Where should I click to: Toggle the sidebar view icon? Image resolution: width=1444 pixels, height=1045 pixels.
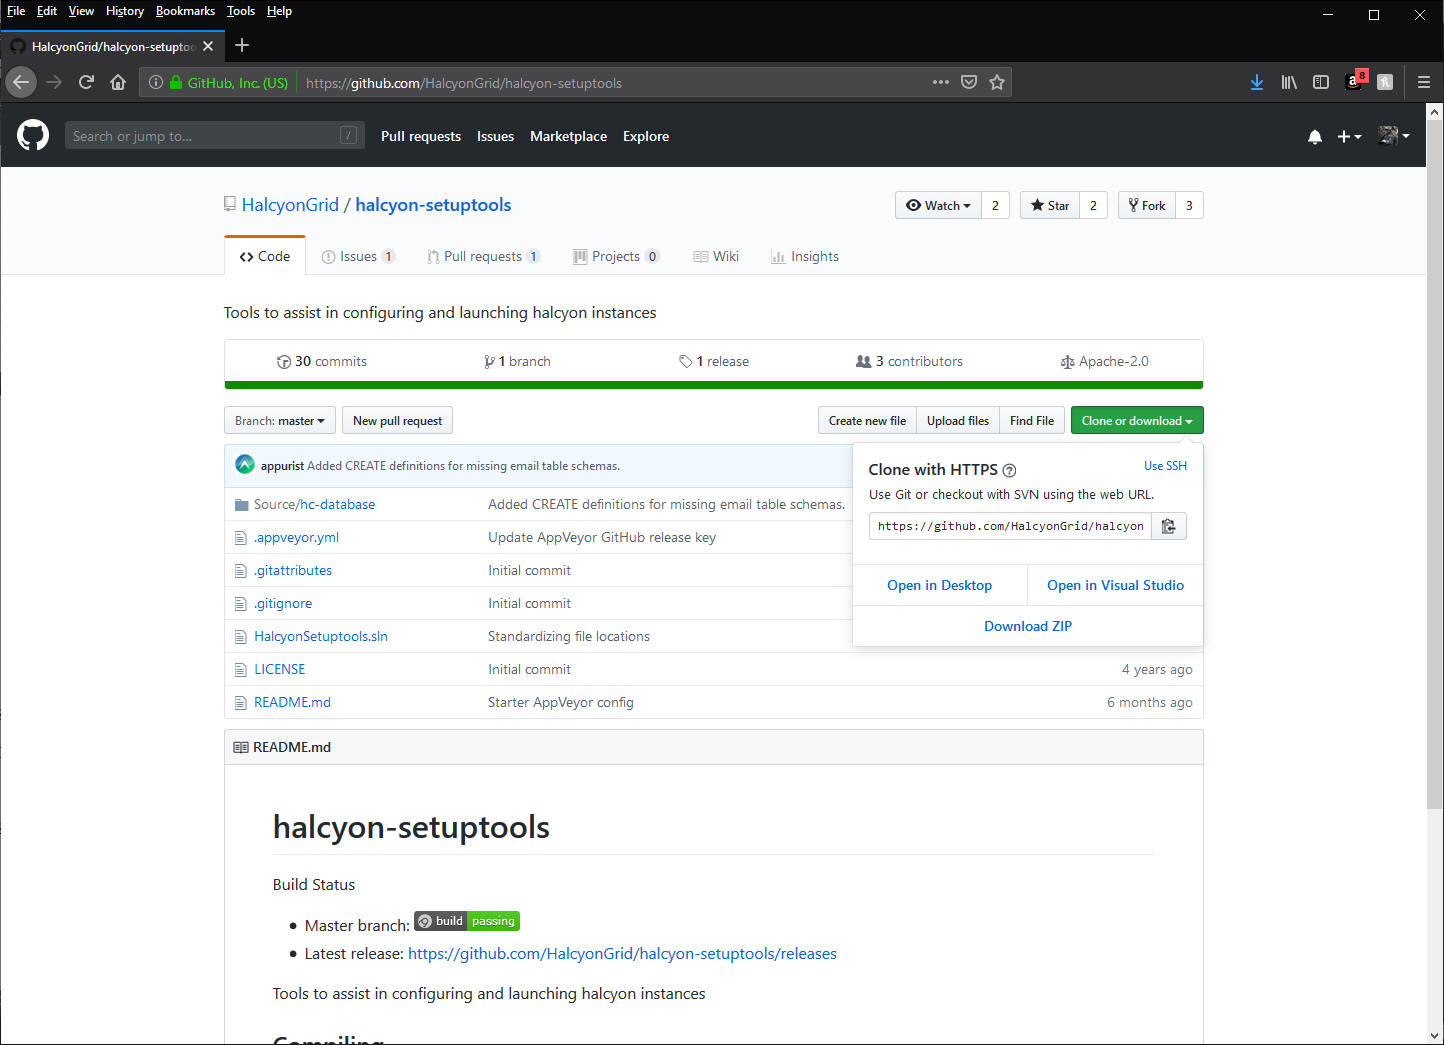pyautogui.click(x=1321, y=83)
